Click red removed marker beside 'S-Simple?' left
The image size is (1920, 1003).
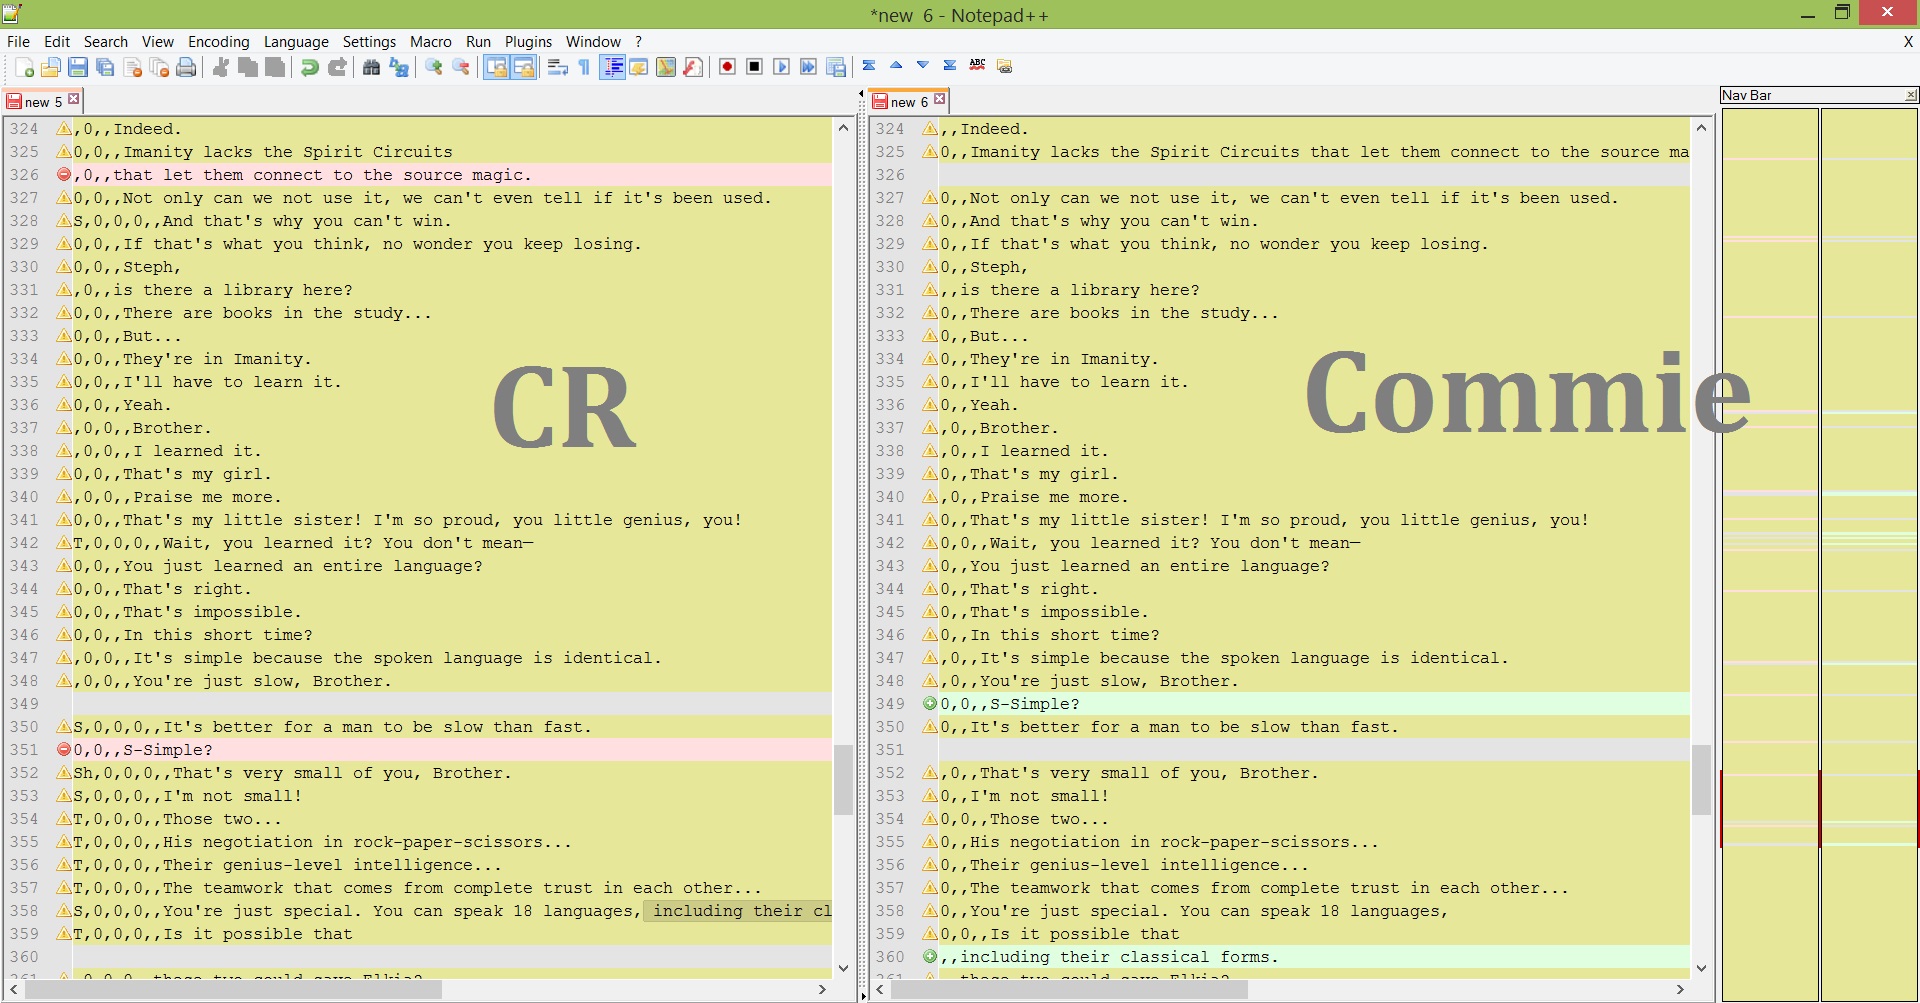[64, 750]
